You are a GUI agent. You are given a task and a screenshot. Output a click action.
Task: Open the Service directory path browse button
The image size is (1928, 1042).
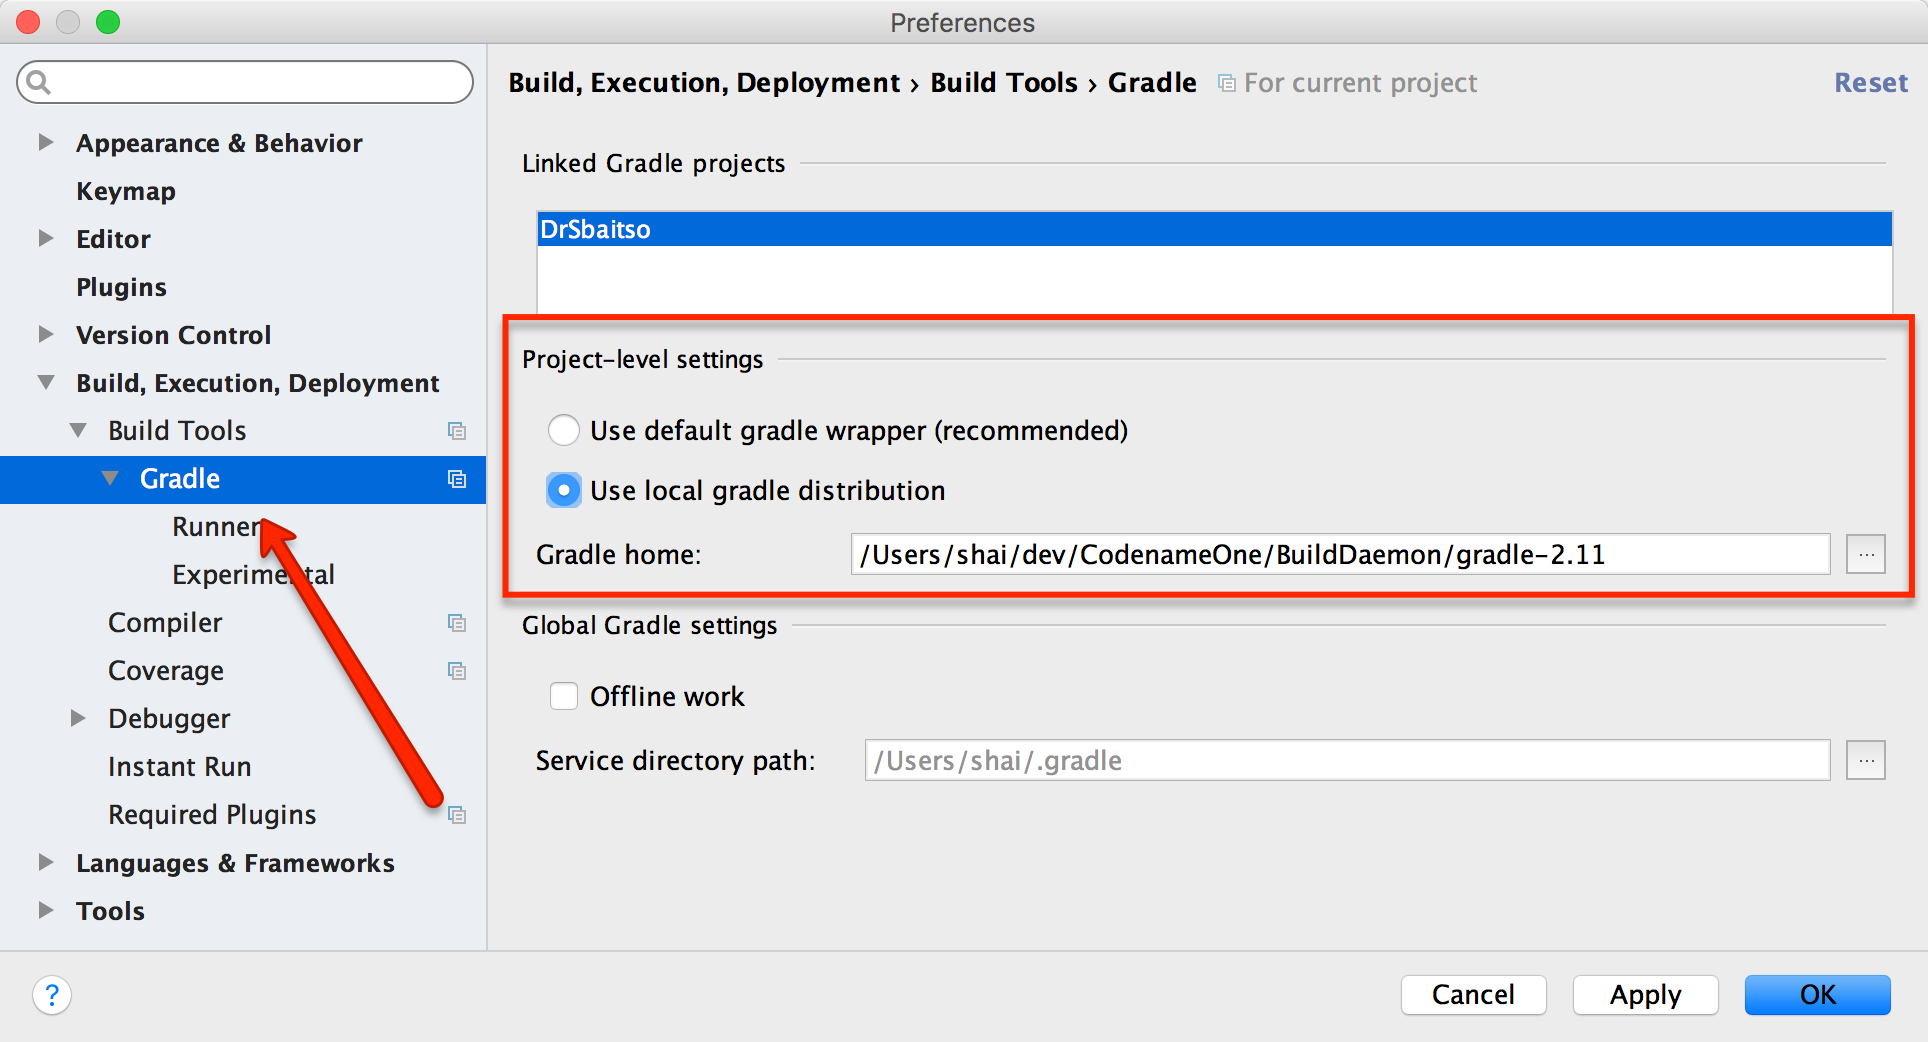(x=1865, y=760)
